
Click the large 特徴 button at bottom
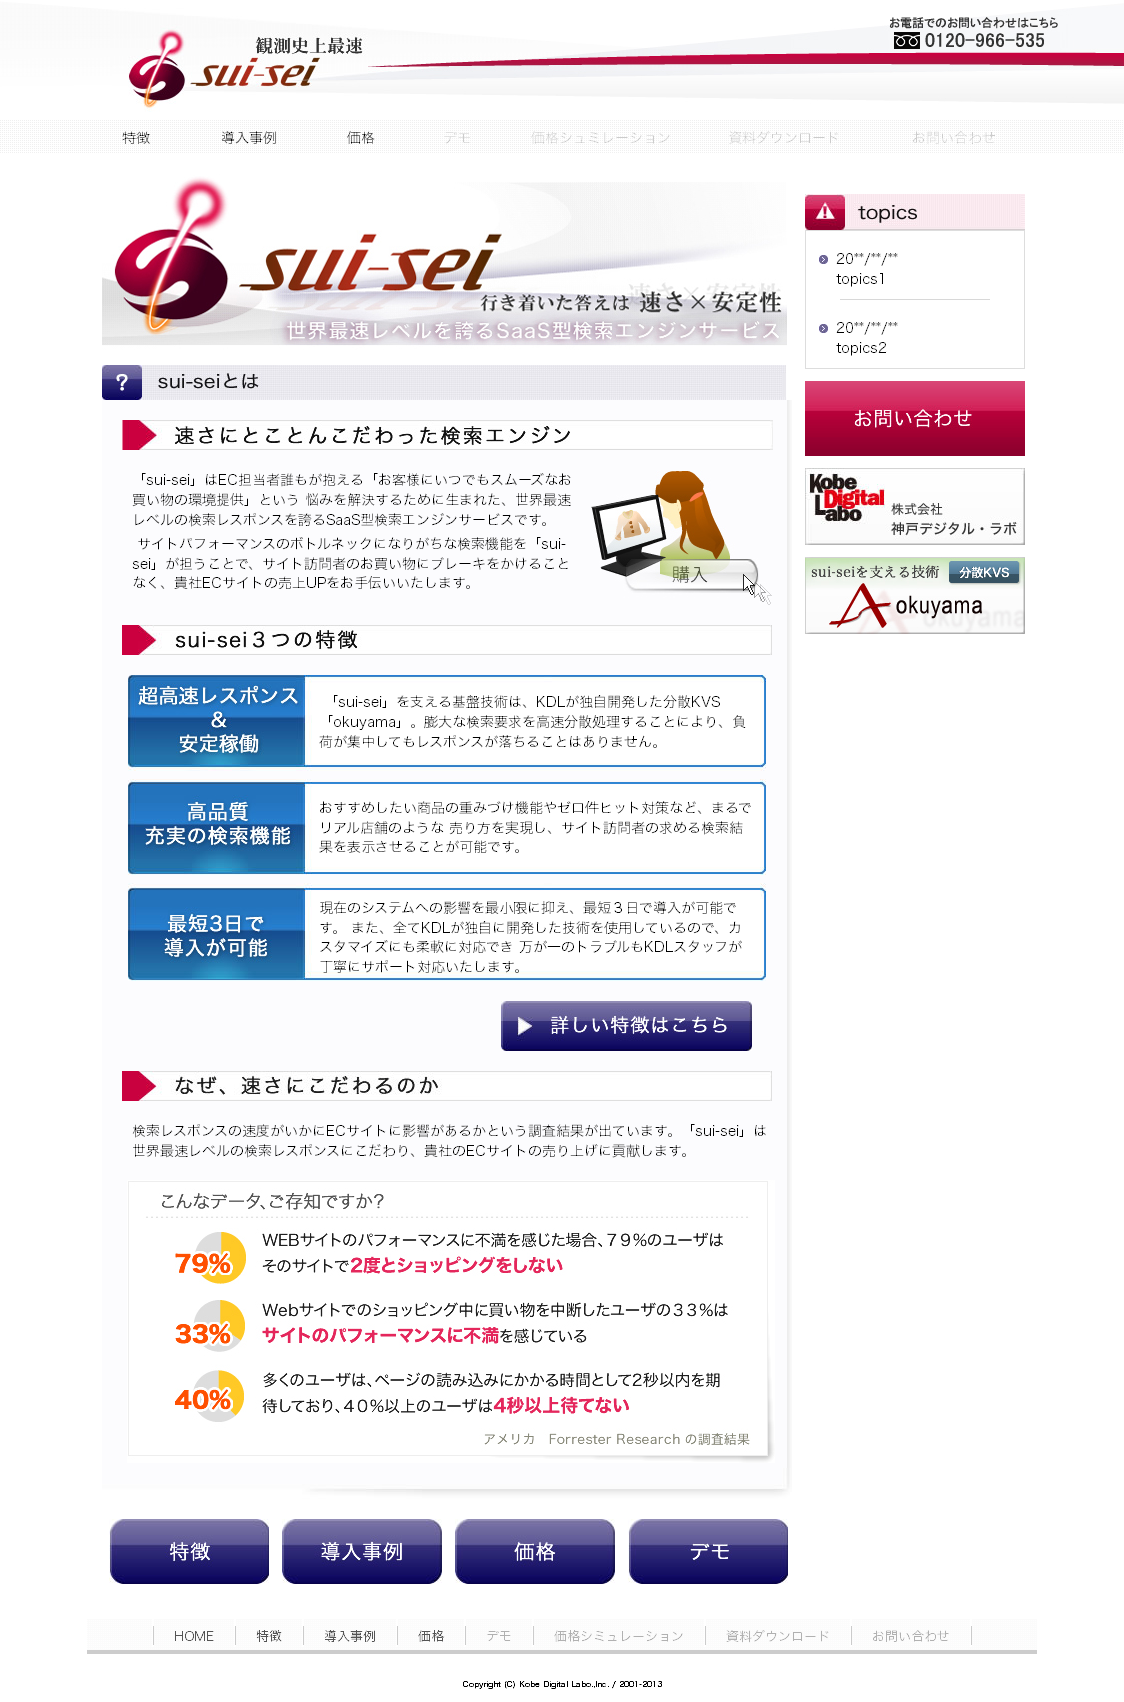(190, 1551)
